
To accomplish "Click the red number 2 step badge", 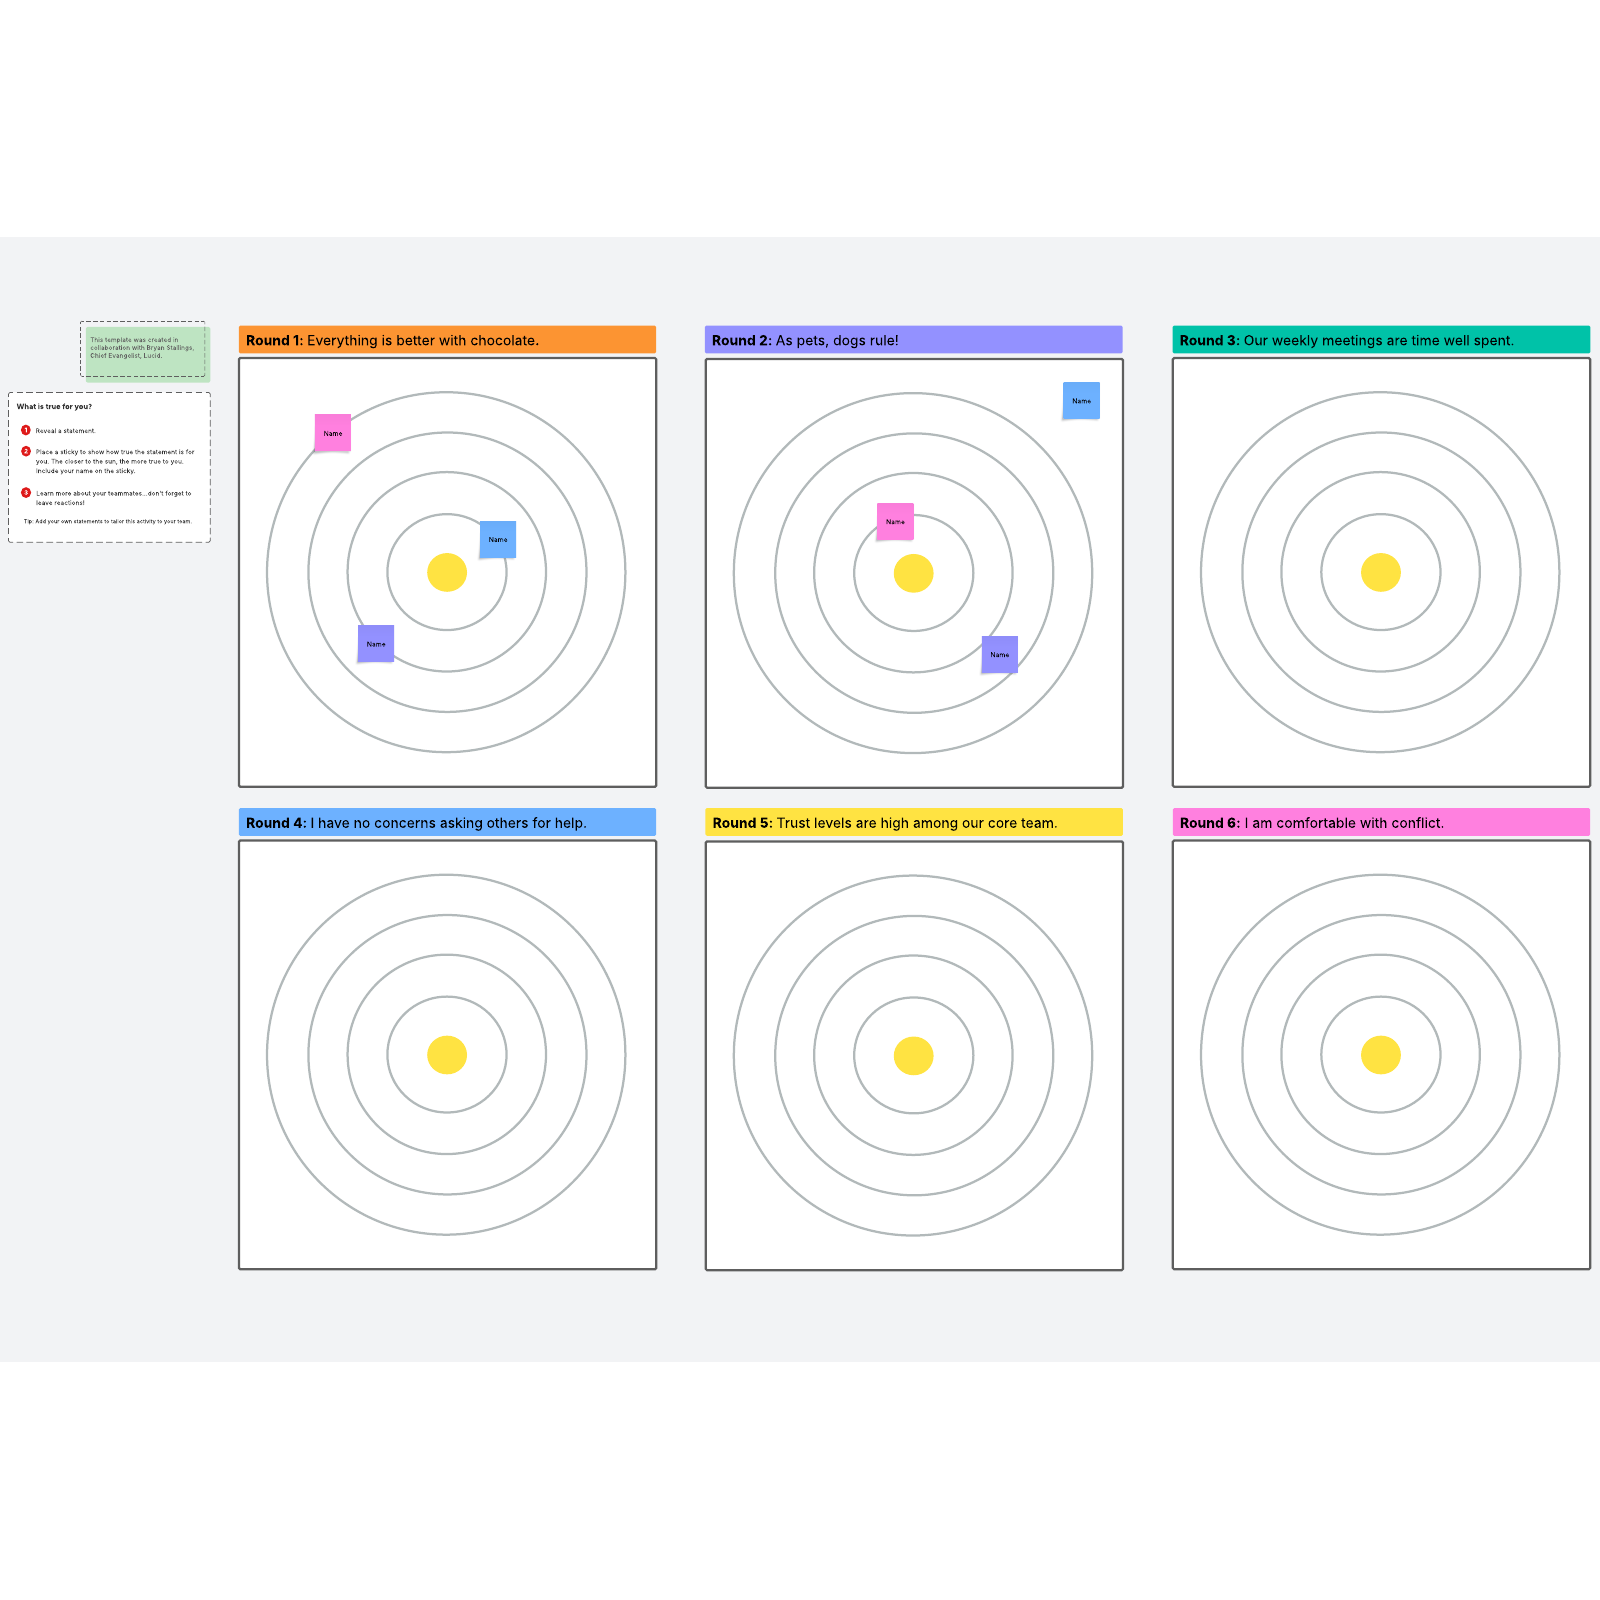I will pyautogui.click(x=26, y=451).
